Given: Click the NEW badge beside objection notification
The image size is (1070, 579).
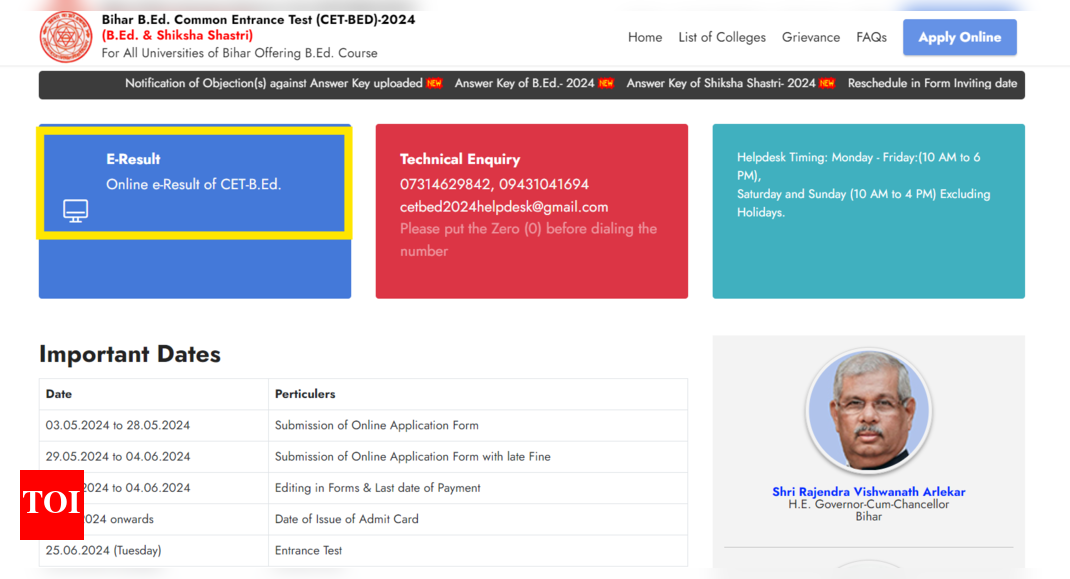Looking at the screenshot, I should point(433,84).
